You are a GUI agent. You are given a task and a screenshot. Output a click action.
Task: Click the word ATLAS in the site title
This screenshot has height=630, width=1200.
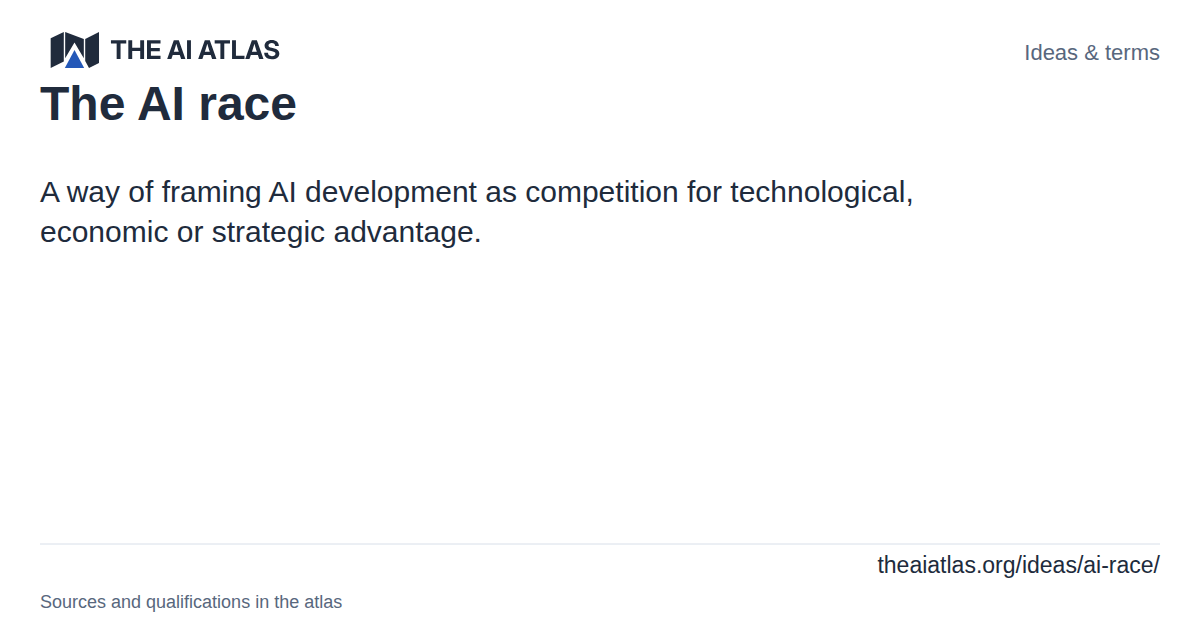(x=238, y=50)
